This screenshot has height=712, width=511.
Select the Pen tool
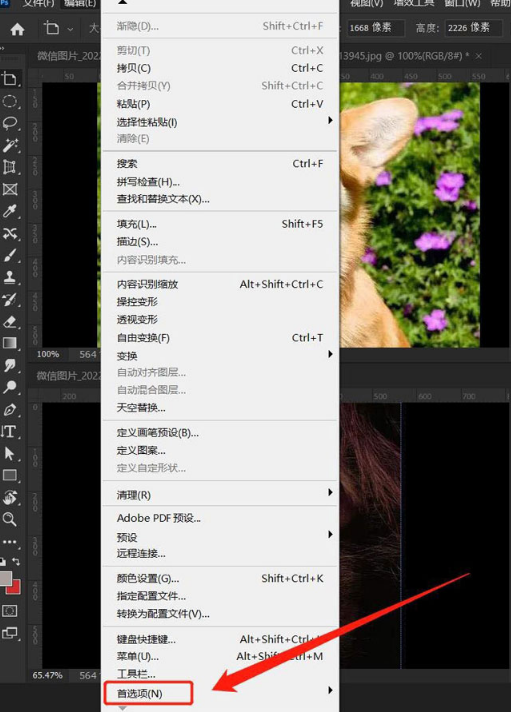point(10,410)
